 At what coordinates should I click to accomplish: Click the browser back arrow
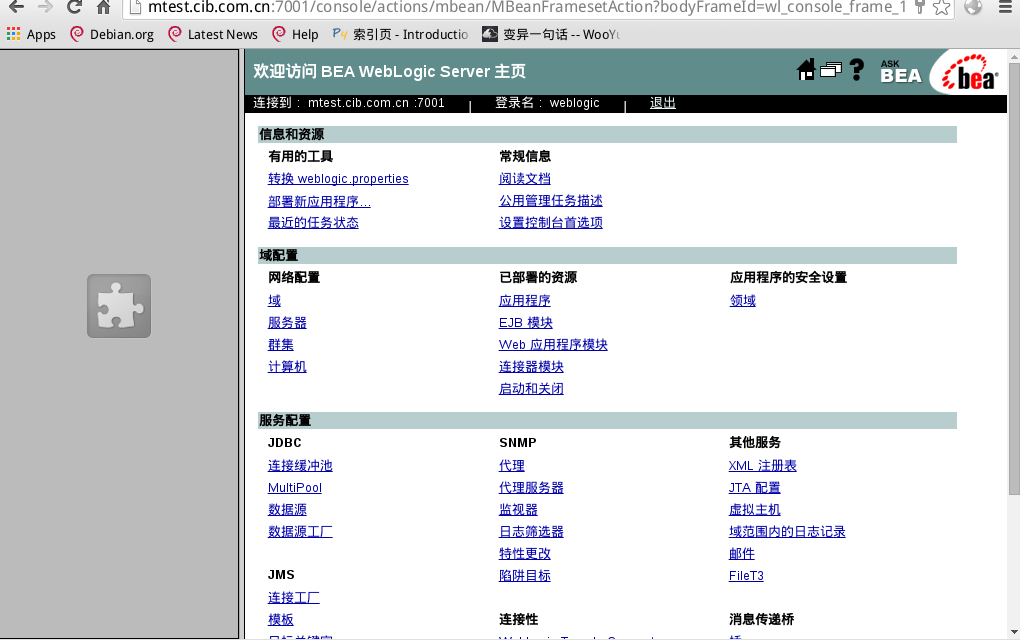tap(16, 7)
